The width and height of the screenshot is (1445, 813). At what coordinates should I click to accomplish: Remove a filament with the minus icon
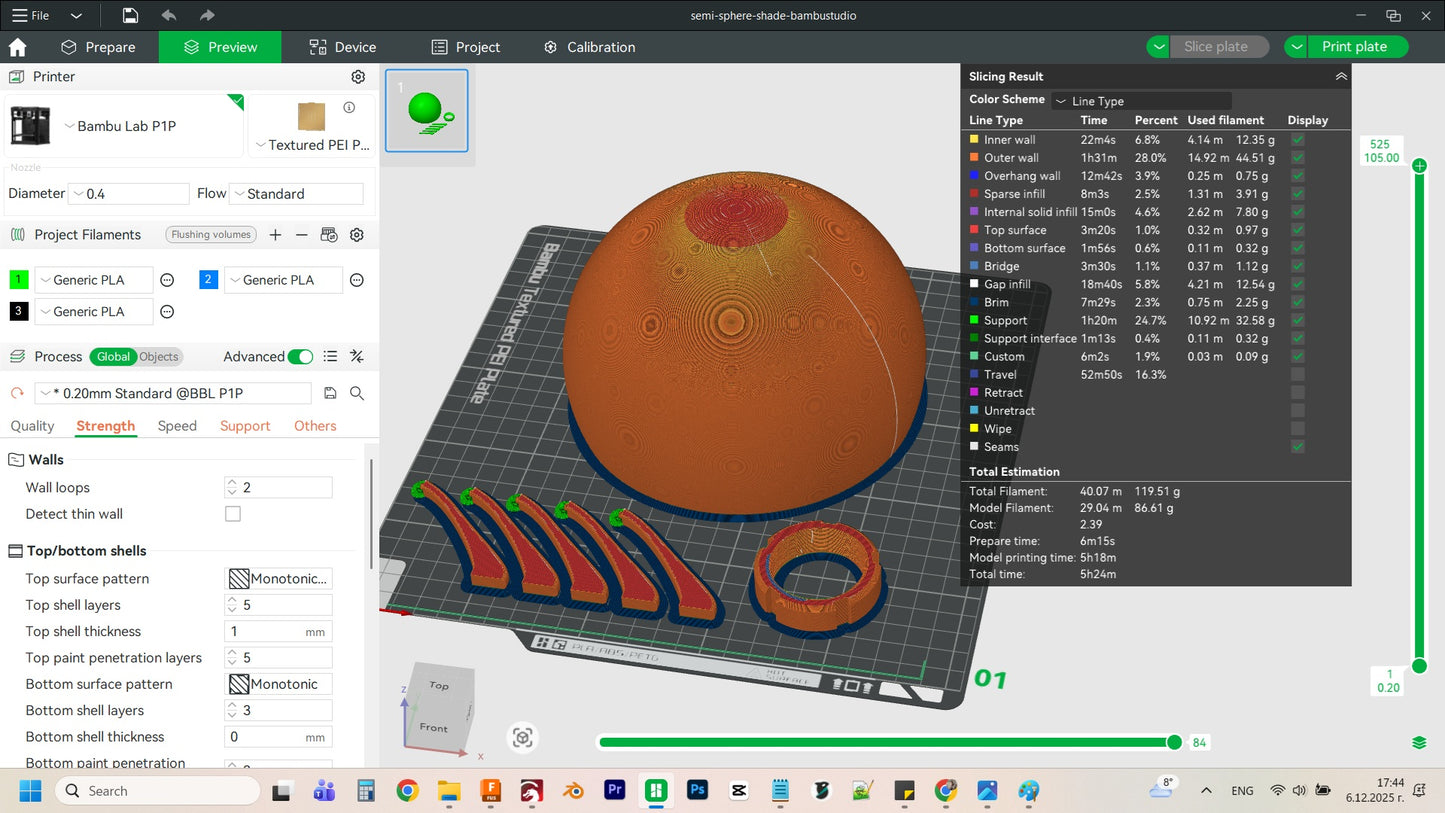point(301,234)
